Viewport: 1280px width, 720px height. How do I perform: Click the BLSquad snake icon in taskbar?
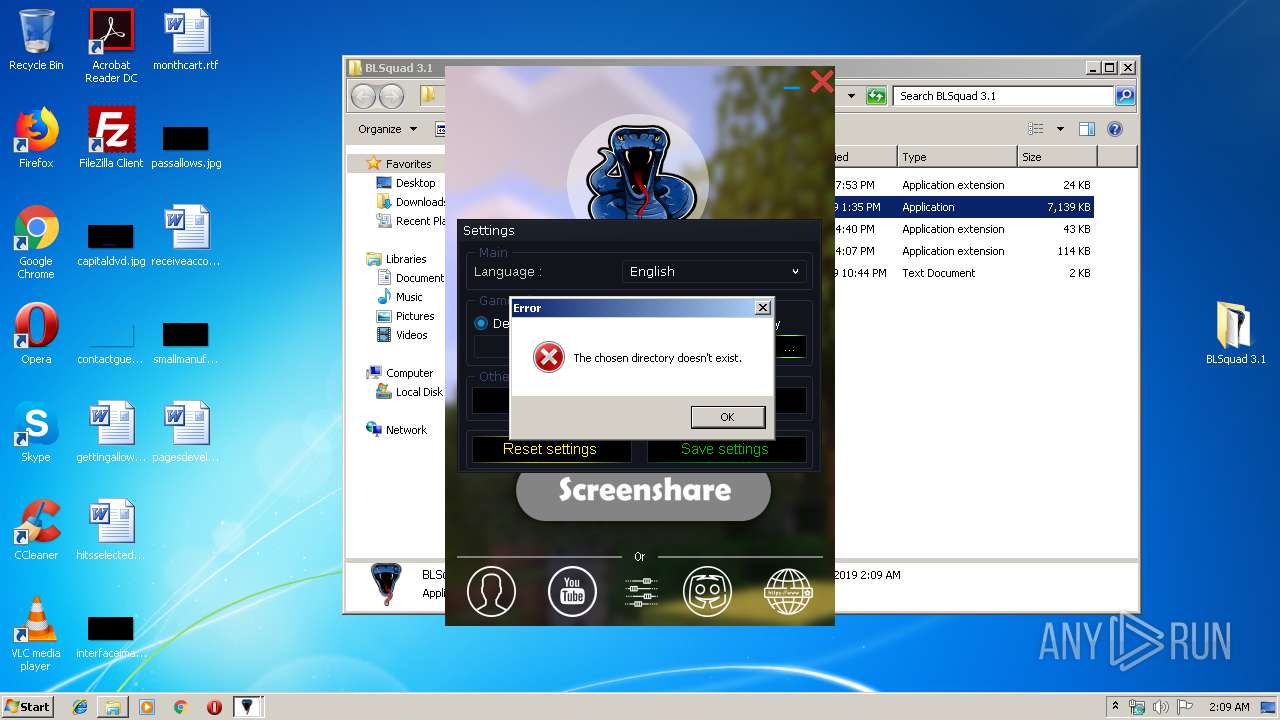[x=247, y=707]
